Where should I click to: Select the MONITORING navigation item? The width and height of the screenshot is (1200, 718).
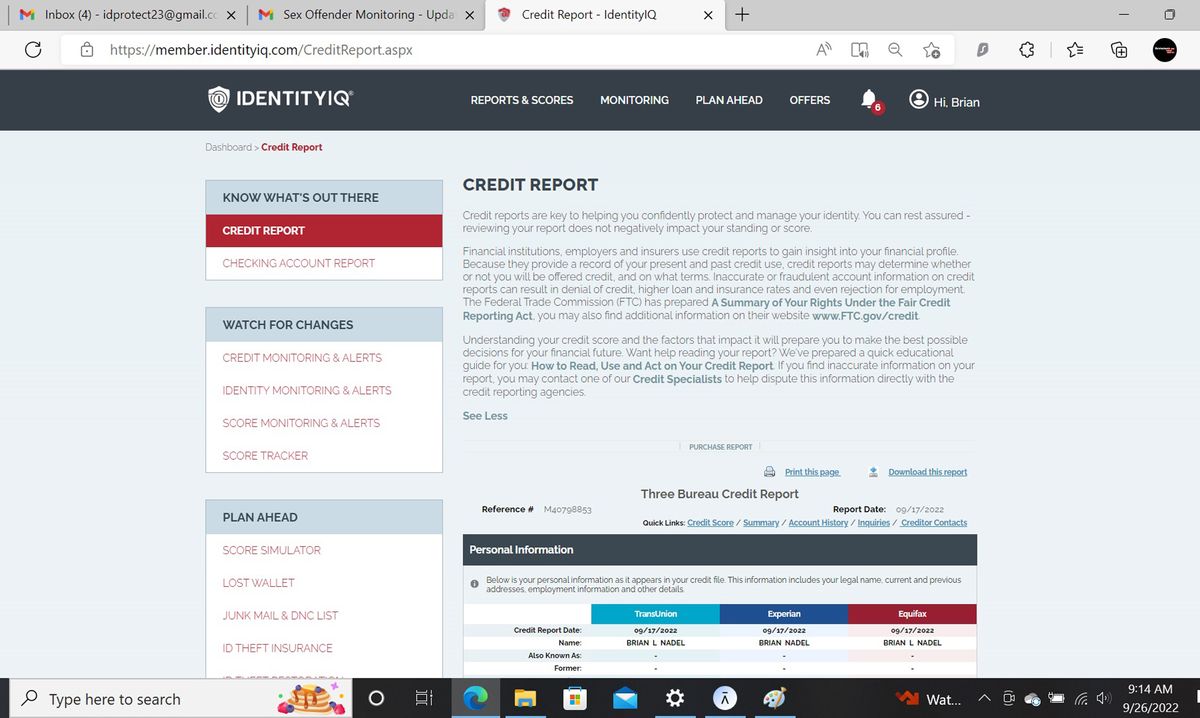click(x=634, y=100)
